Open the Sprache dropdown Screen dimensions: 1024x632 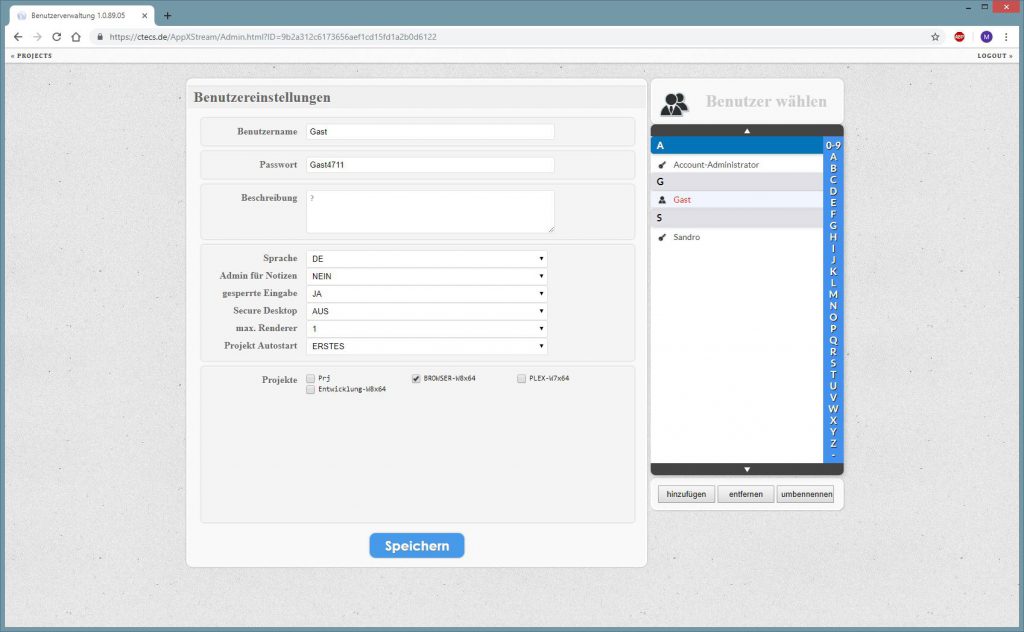pyautogui.click(x=427, y=259)
